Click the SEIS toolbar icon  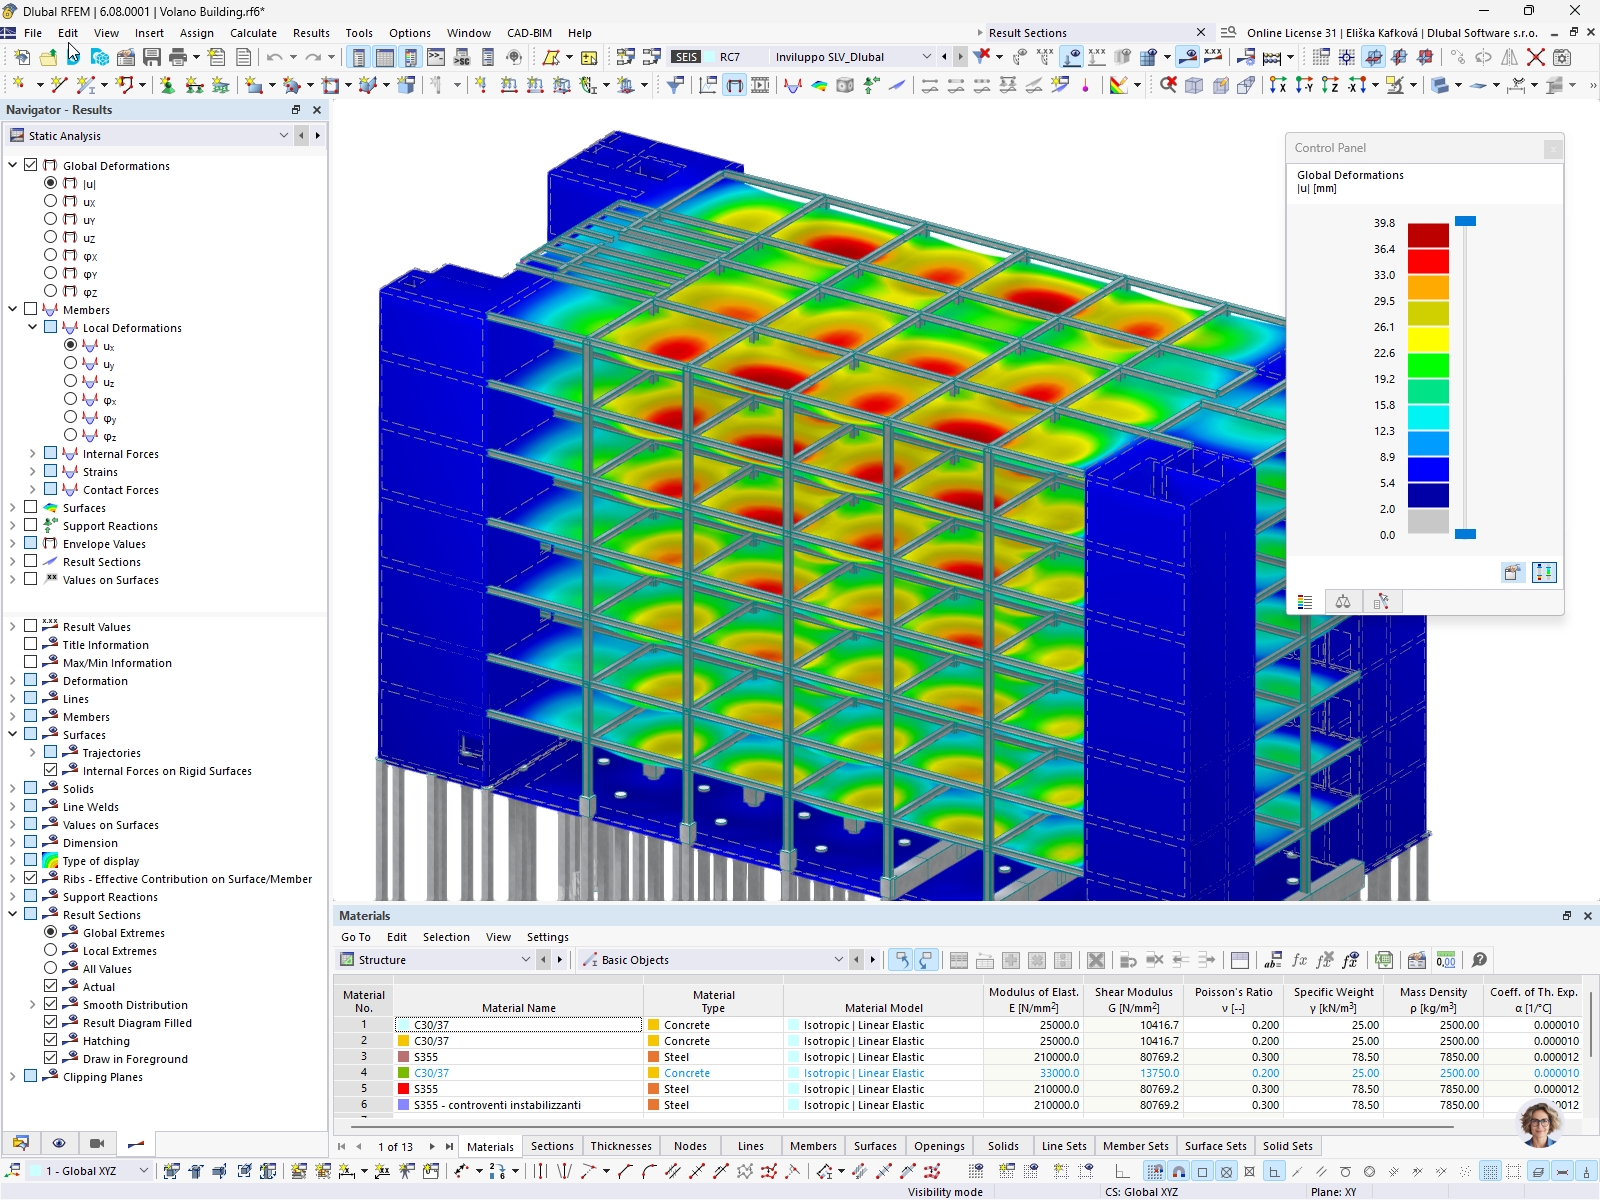click(686, 57)
